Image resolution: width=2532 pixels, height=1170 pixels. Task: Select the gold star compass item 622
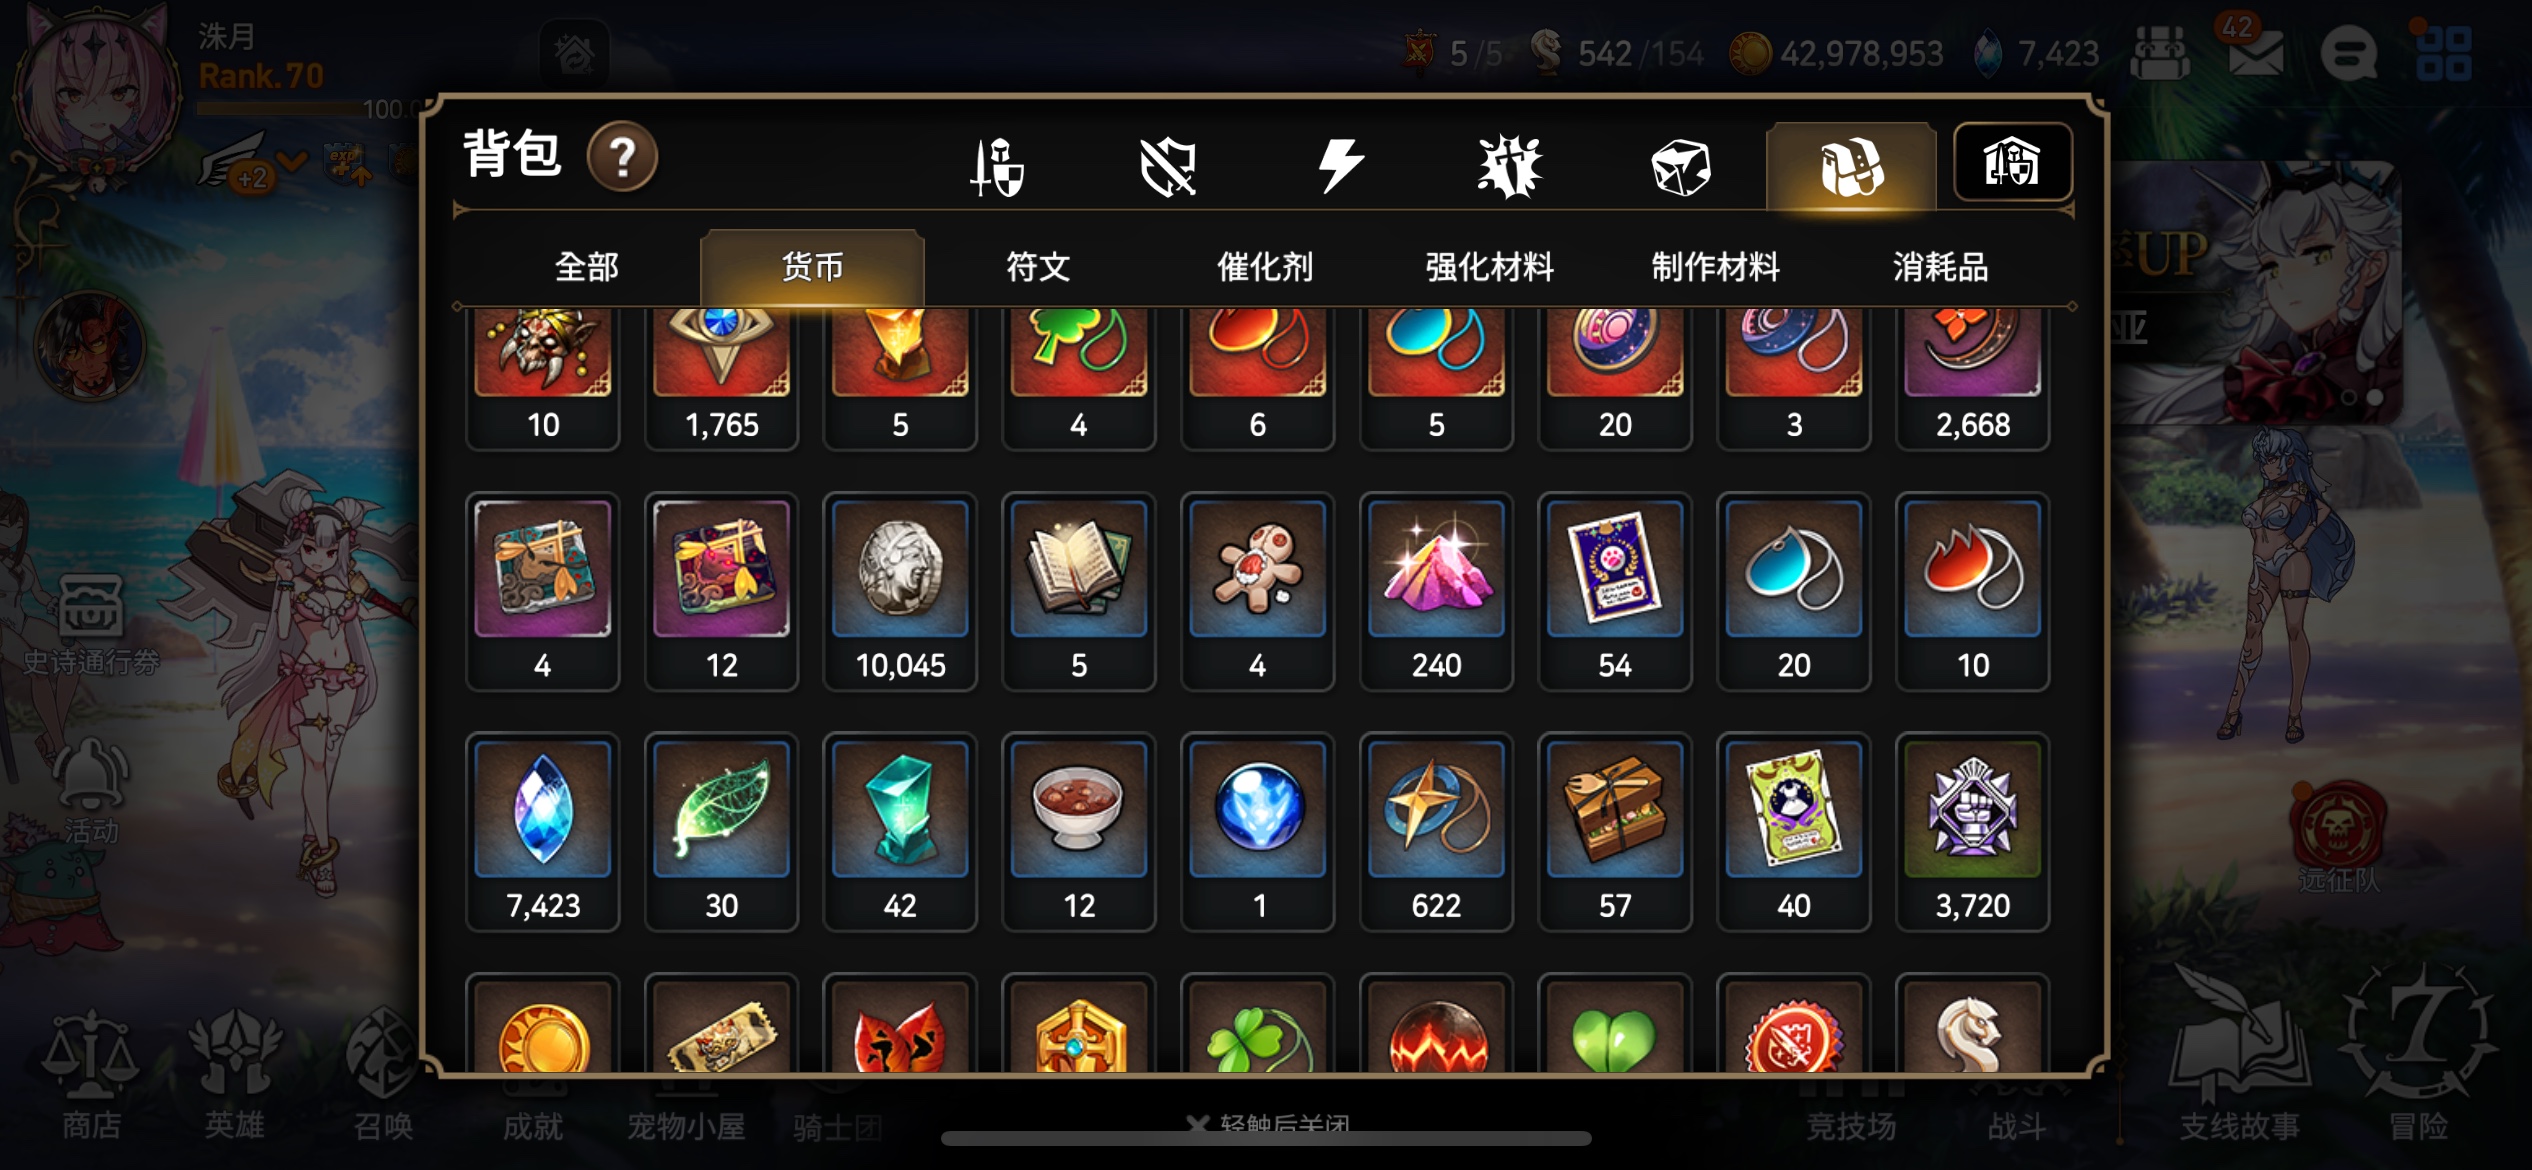1436,832
